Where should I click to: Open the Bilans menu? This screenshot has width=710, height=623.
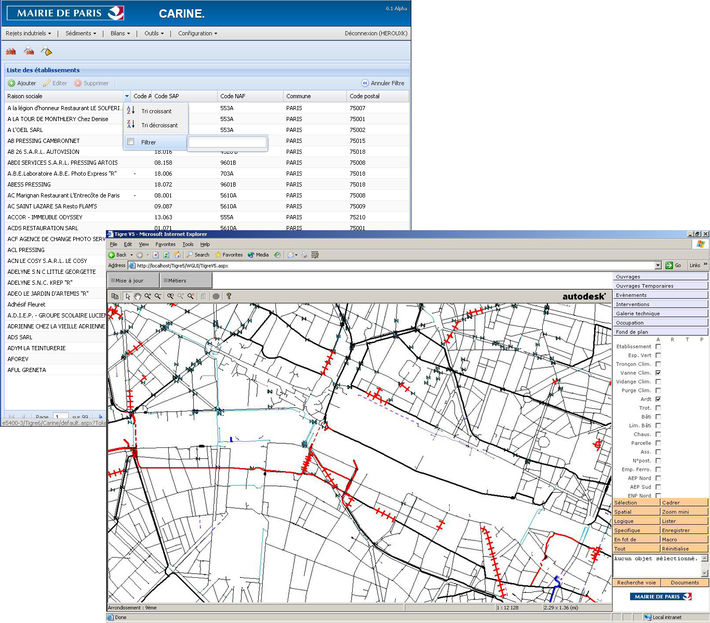point(120,34)
